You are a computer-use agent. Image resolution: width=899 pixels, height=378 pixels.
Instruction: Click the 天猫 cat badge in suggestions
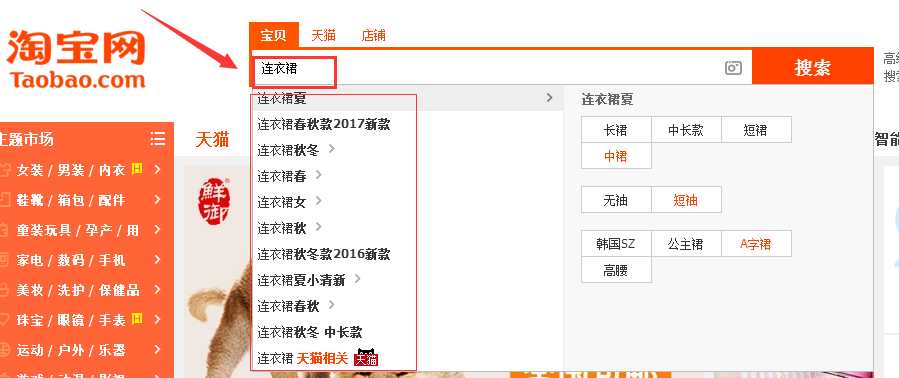tap(367, 358)
